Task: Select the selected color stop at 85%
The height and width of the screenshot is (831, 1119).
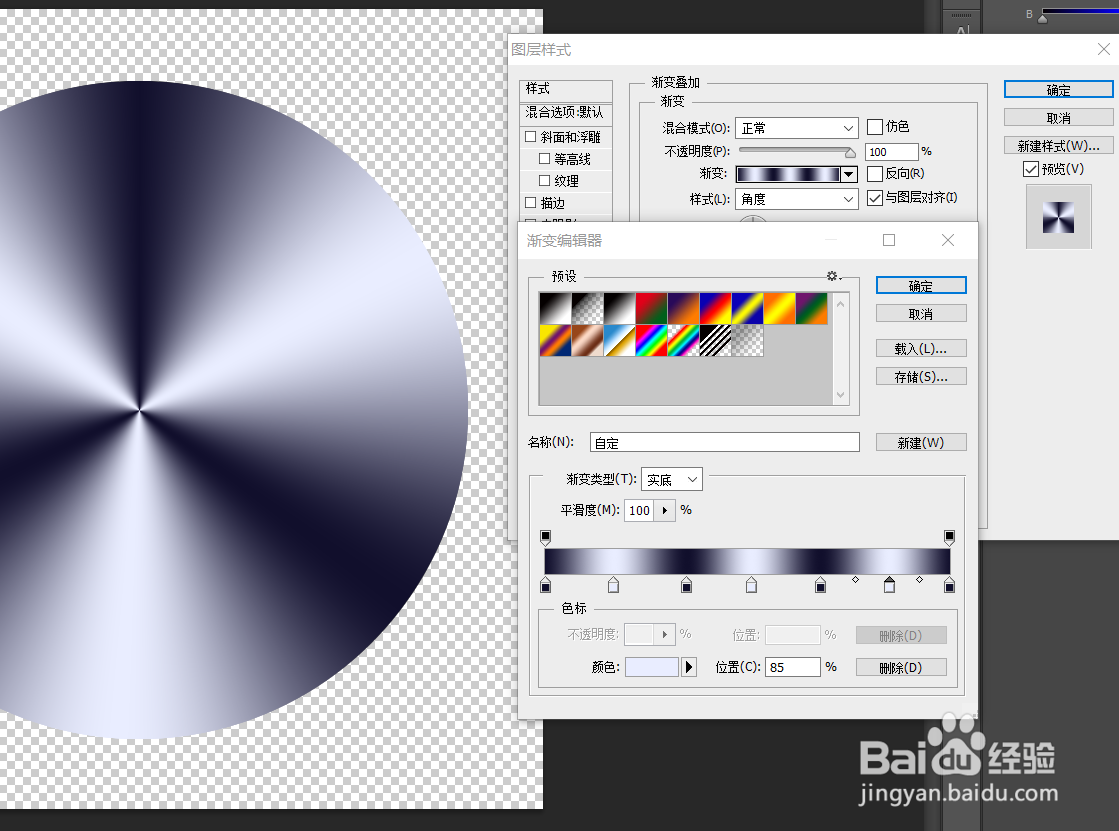Action: tap(889, 585)
